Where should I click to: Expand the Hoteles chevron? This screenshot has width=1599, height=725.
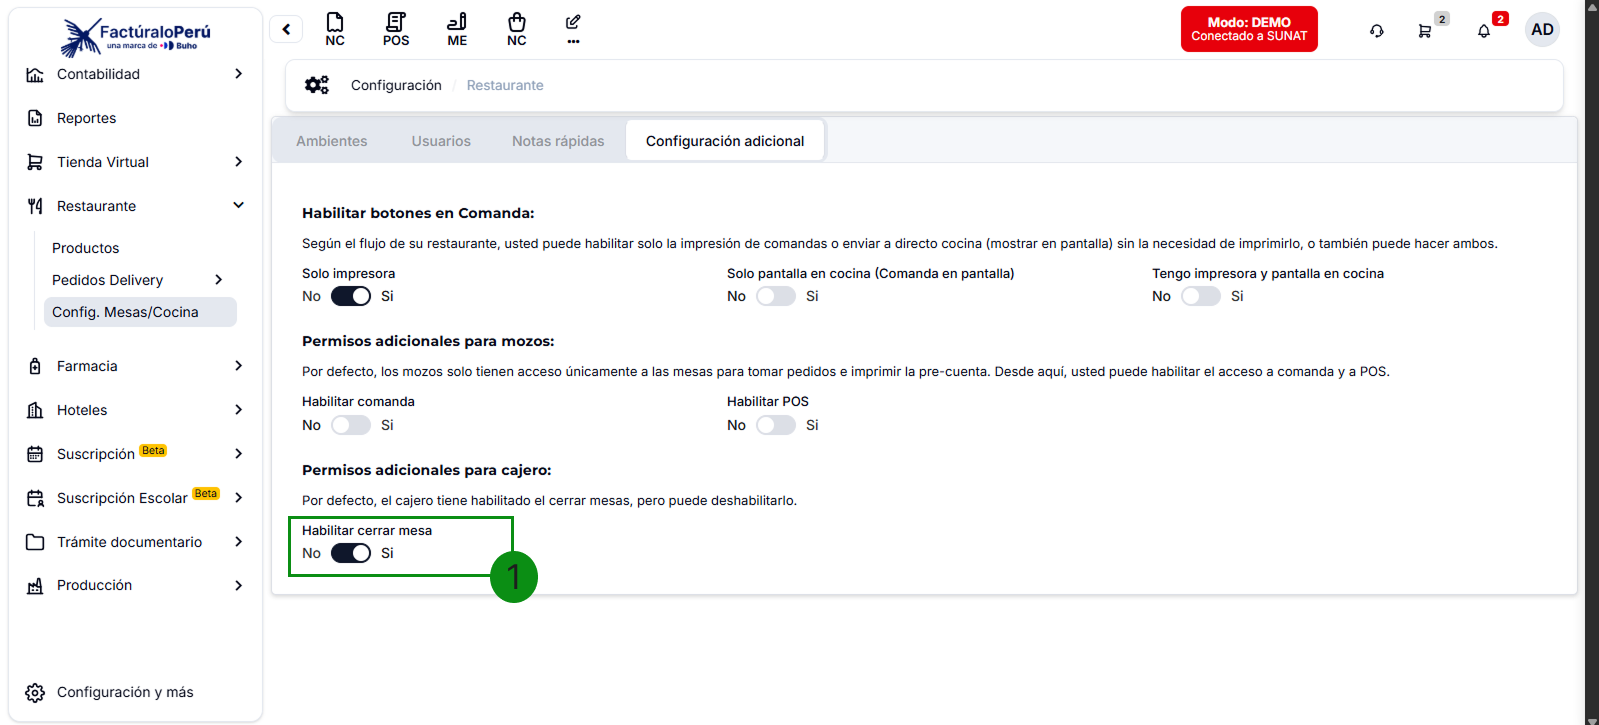(238, 410)
